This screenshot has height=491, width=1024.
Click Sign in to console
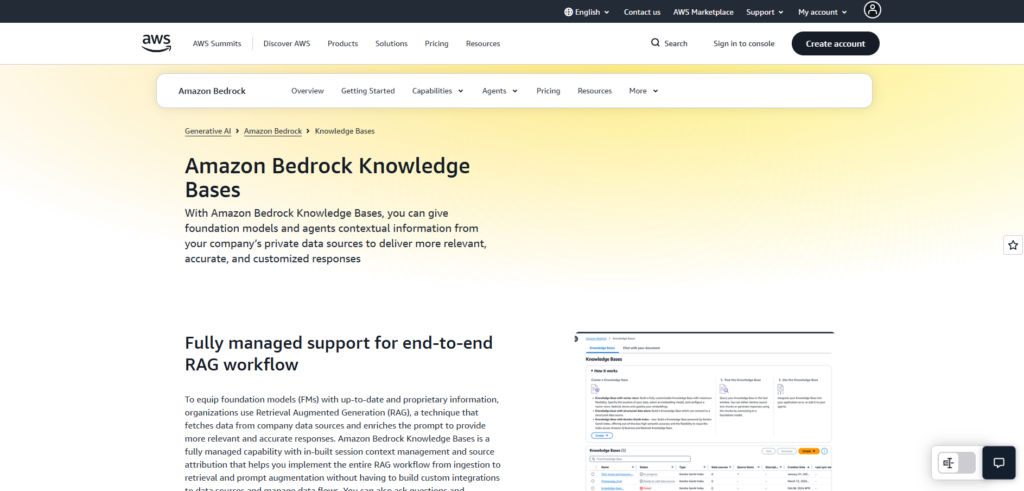click(743, 44)
